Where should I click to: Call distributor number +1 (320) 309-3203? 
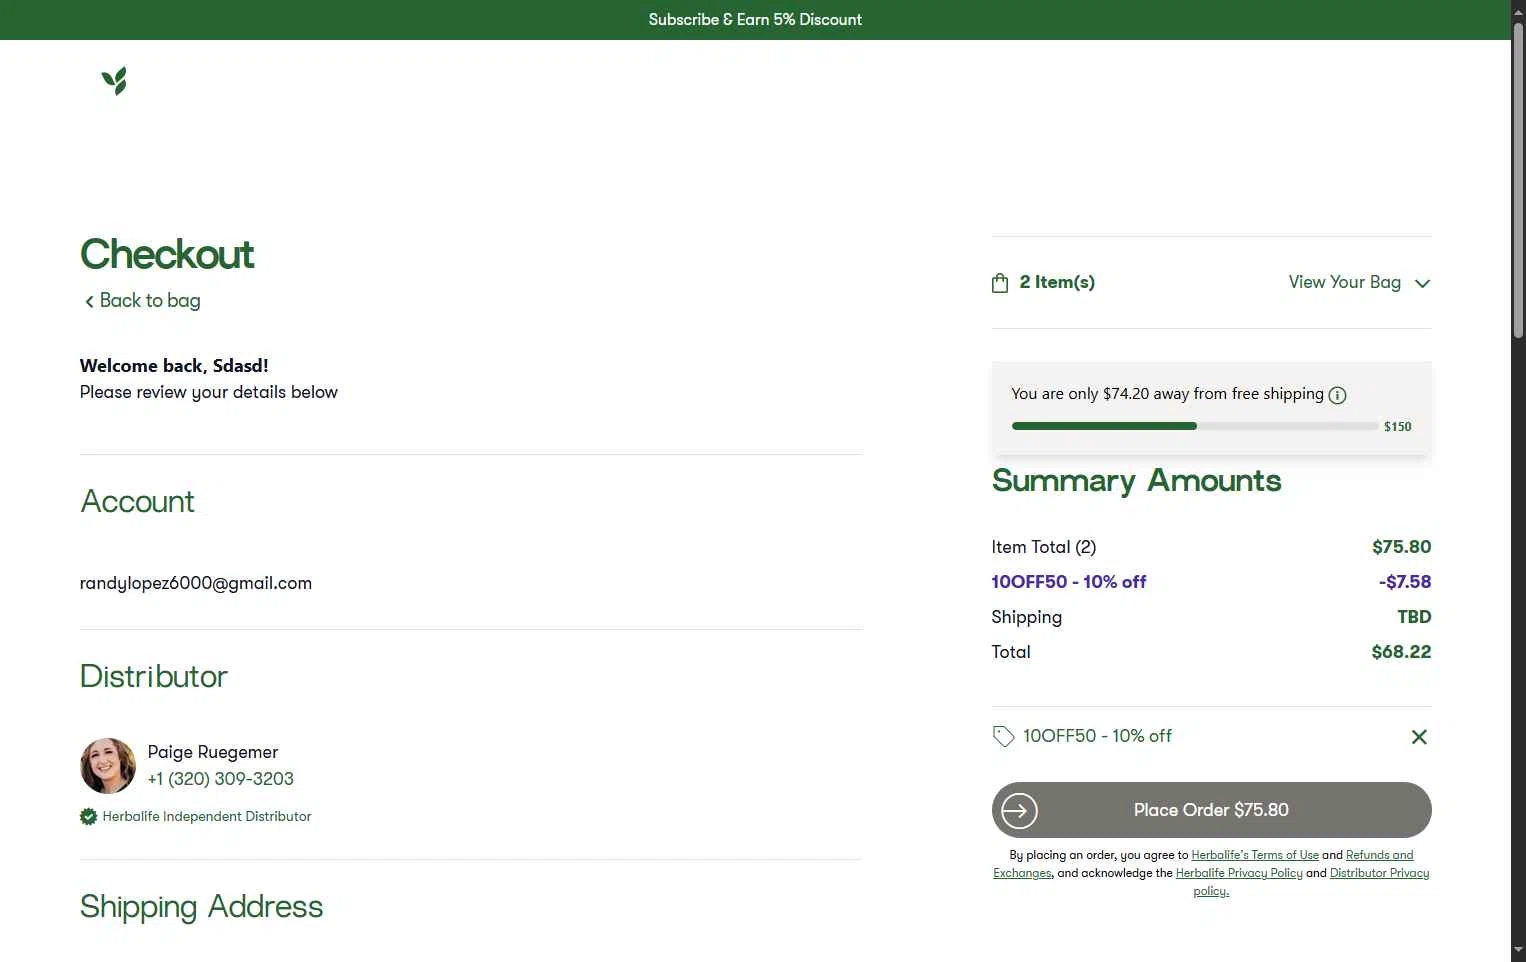[221, 779]
